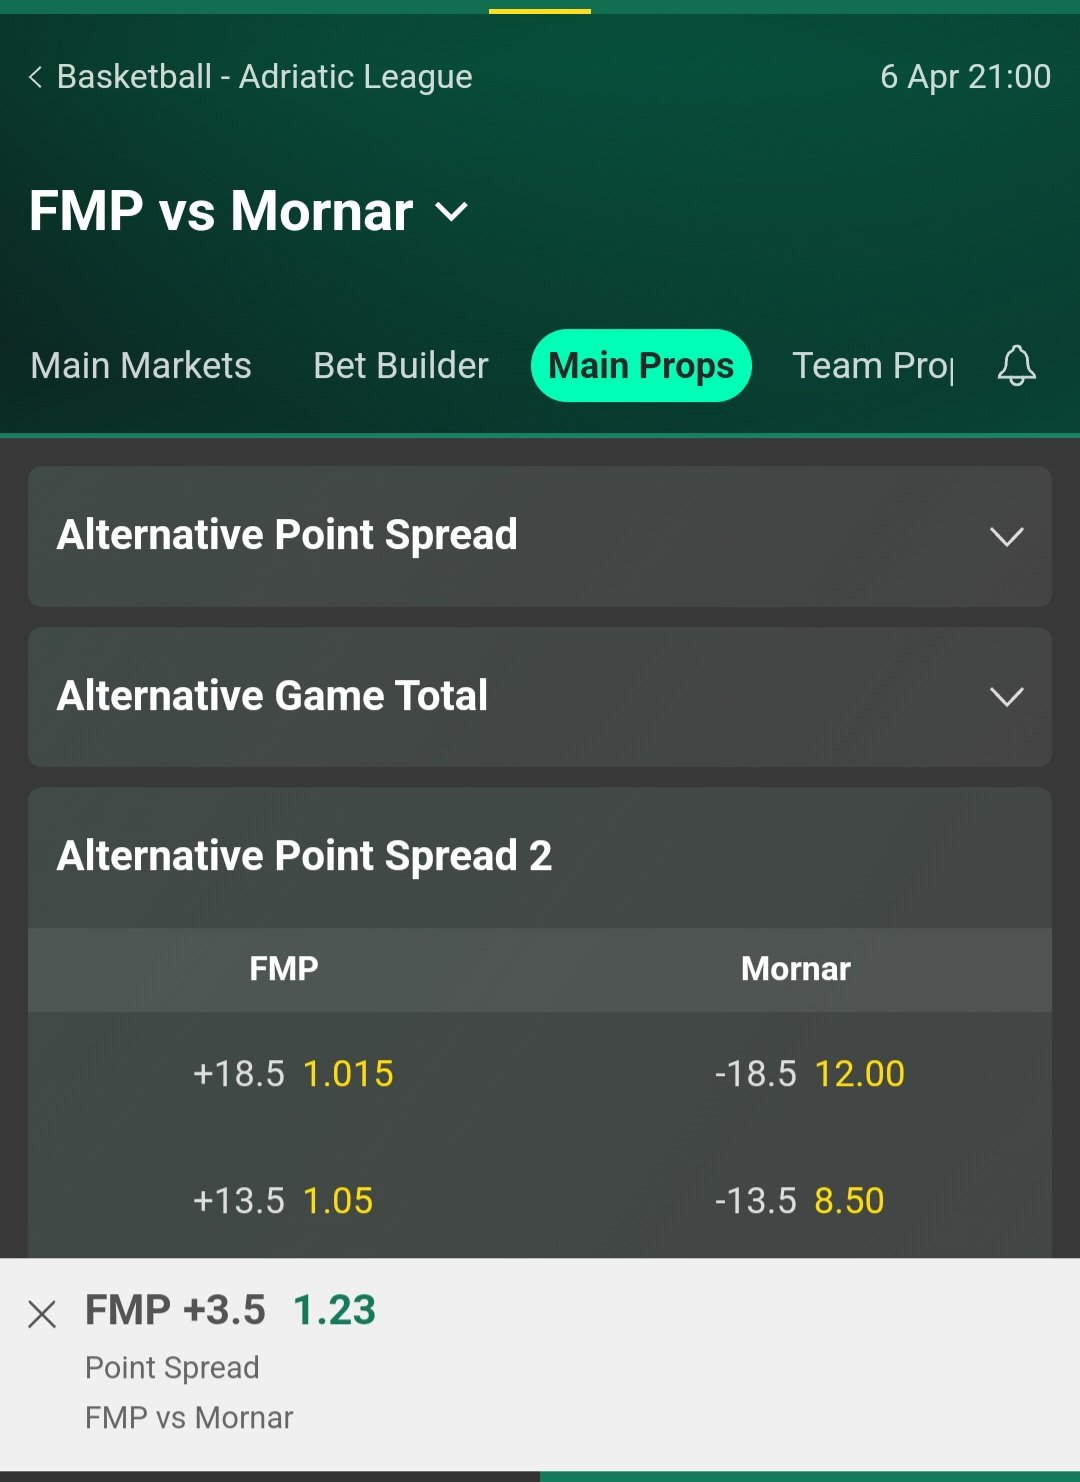Select FMP +18.5 at odds 1.015

[293, 1074]
